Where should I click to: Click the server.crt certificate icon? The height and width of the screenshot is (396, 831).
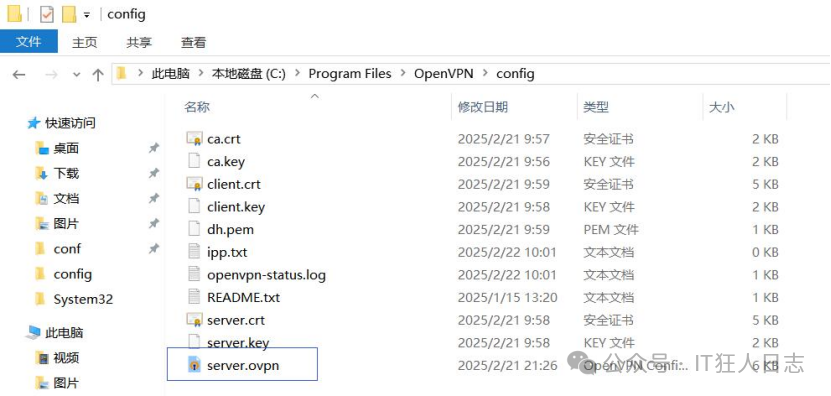click(195, 320)
